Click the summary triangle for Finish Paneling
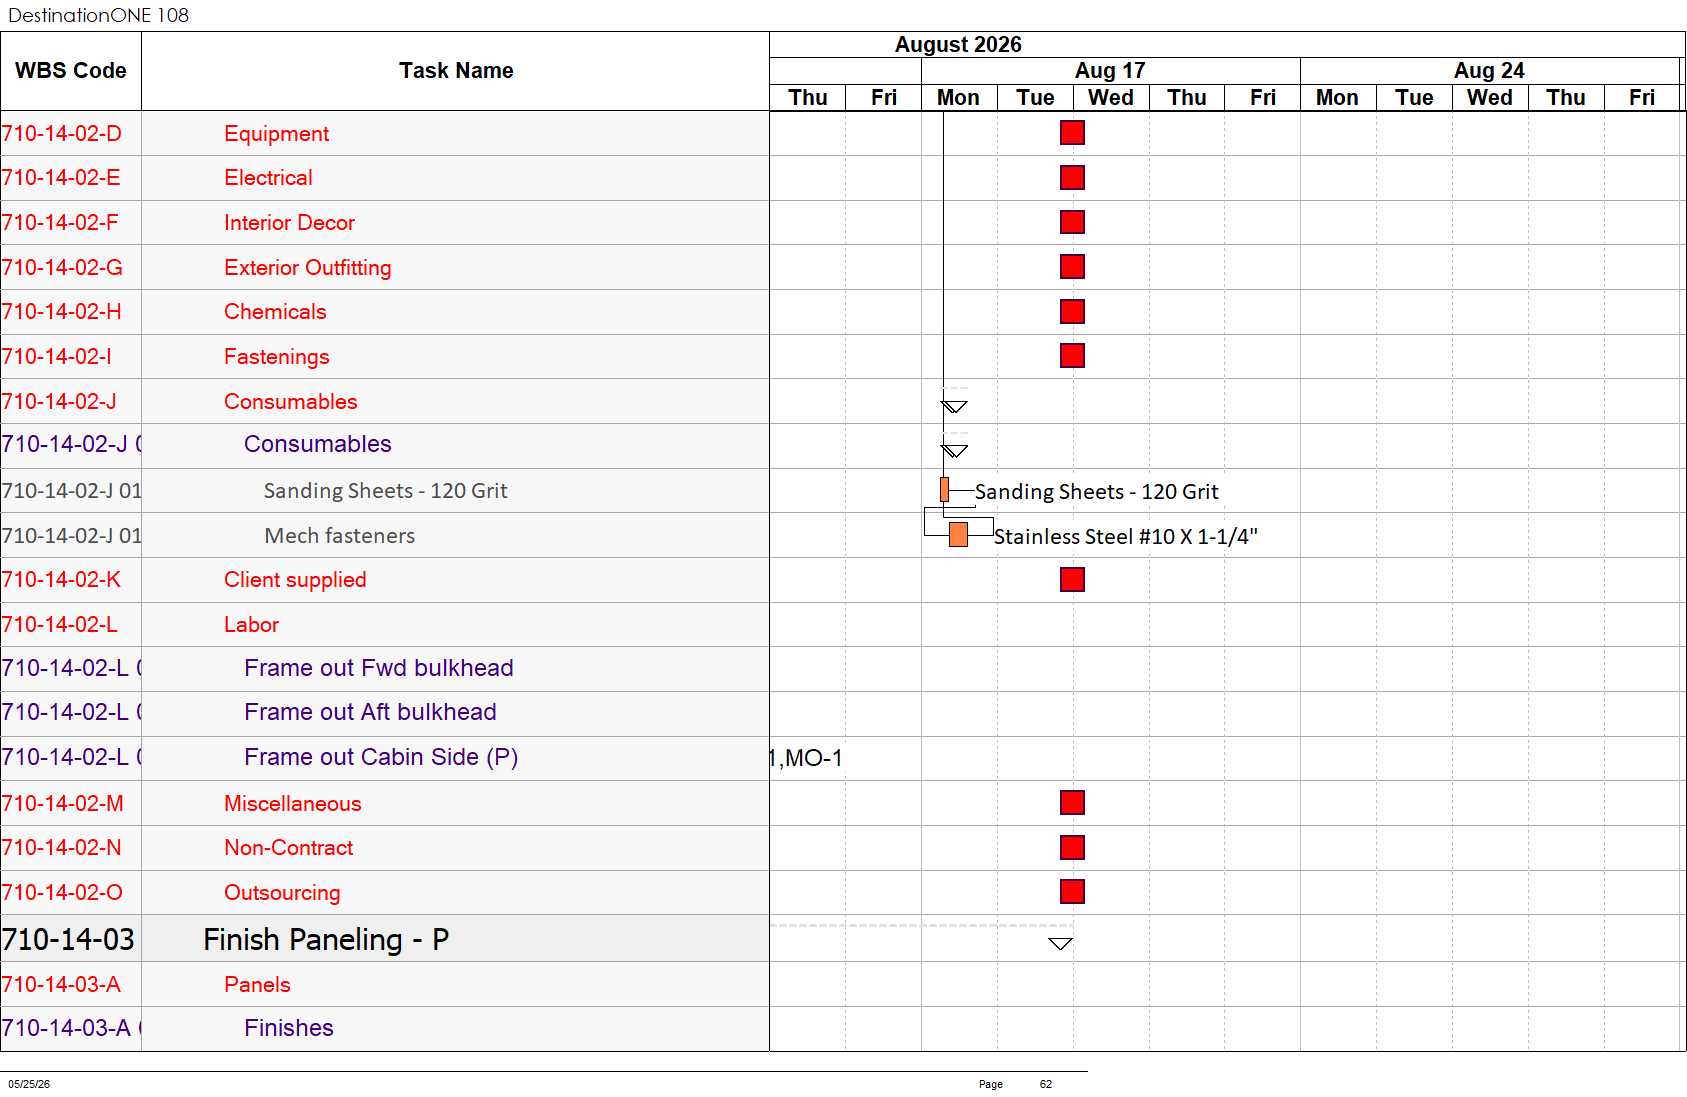 pyautogui.click(x=1060, y=944)
